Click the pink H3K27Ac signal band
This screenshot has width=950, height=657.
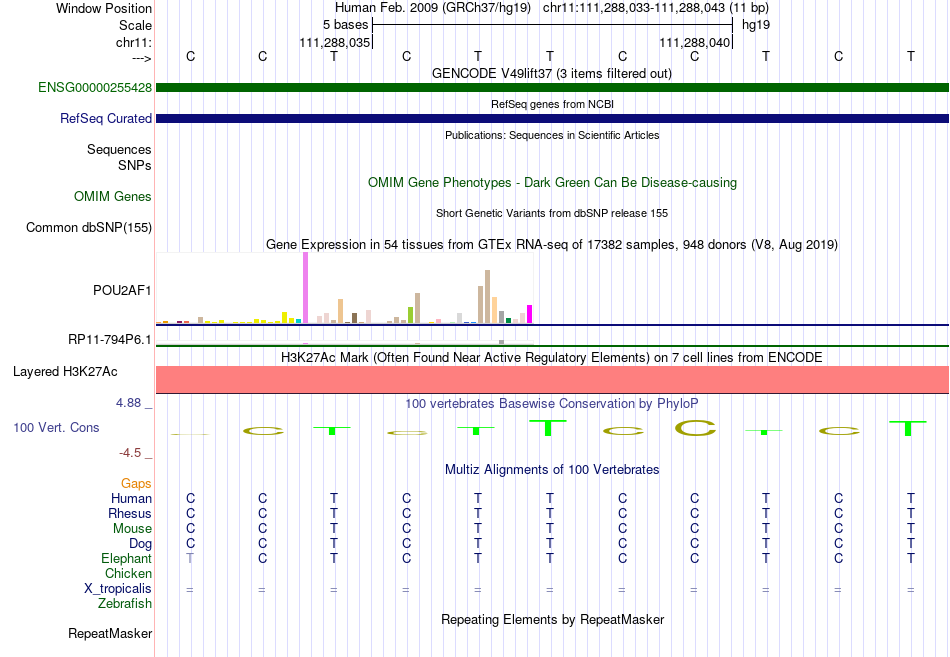(x=552, y=379)
